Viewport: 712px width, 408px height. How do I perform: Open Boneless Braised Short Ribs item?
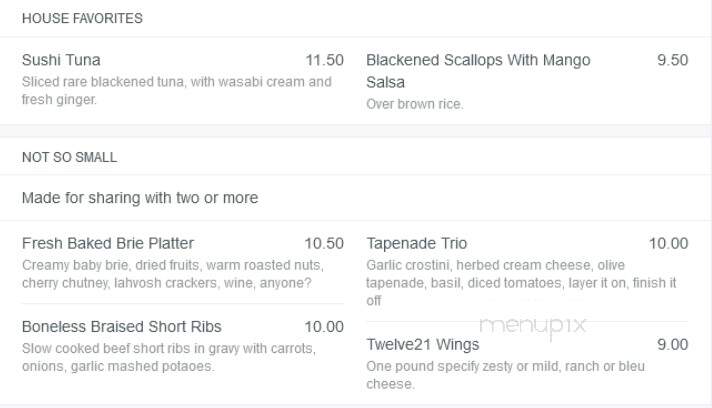click(x=122, y=327)
